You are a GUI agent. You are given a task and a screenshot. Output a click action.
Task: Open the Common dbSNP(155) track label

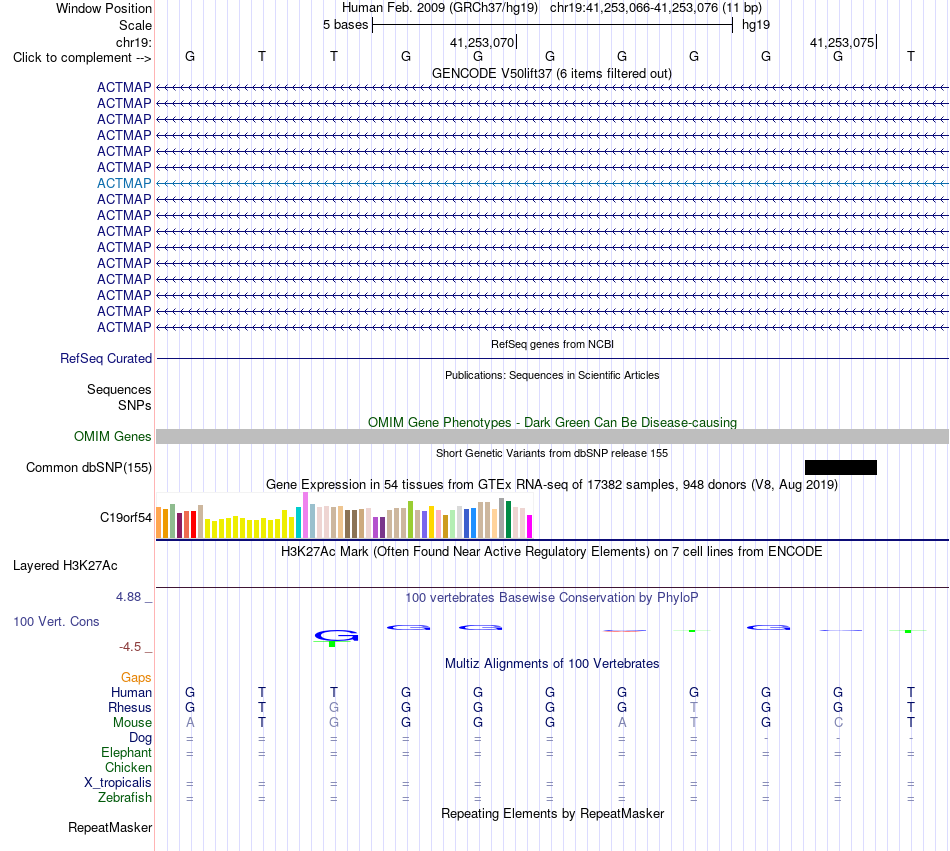[x=89, y=468]
